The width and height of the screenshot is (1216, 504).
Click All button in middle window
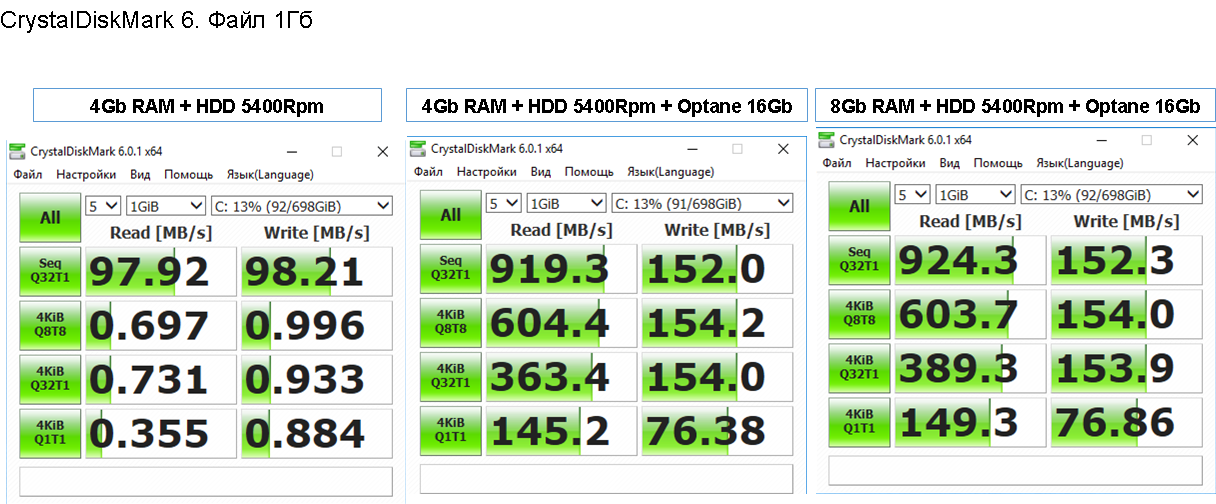click(x=450, y=214)
